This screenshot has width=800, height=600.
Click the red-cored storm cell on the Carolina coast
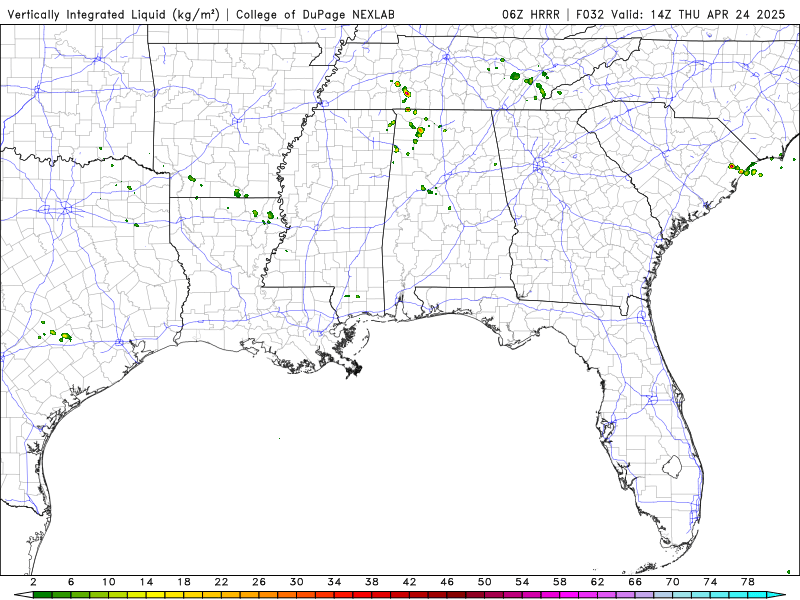tap(731, 166)
